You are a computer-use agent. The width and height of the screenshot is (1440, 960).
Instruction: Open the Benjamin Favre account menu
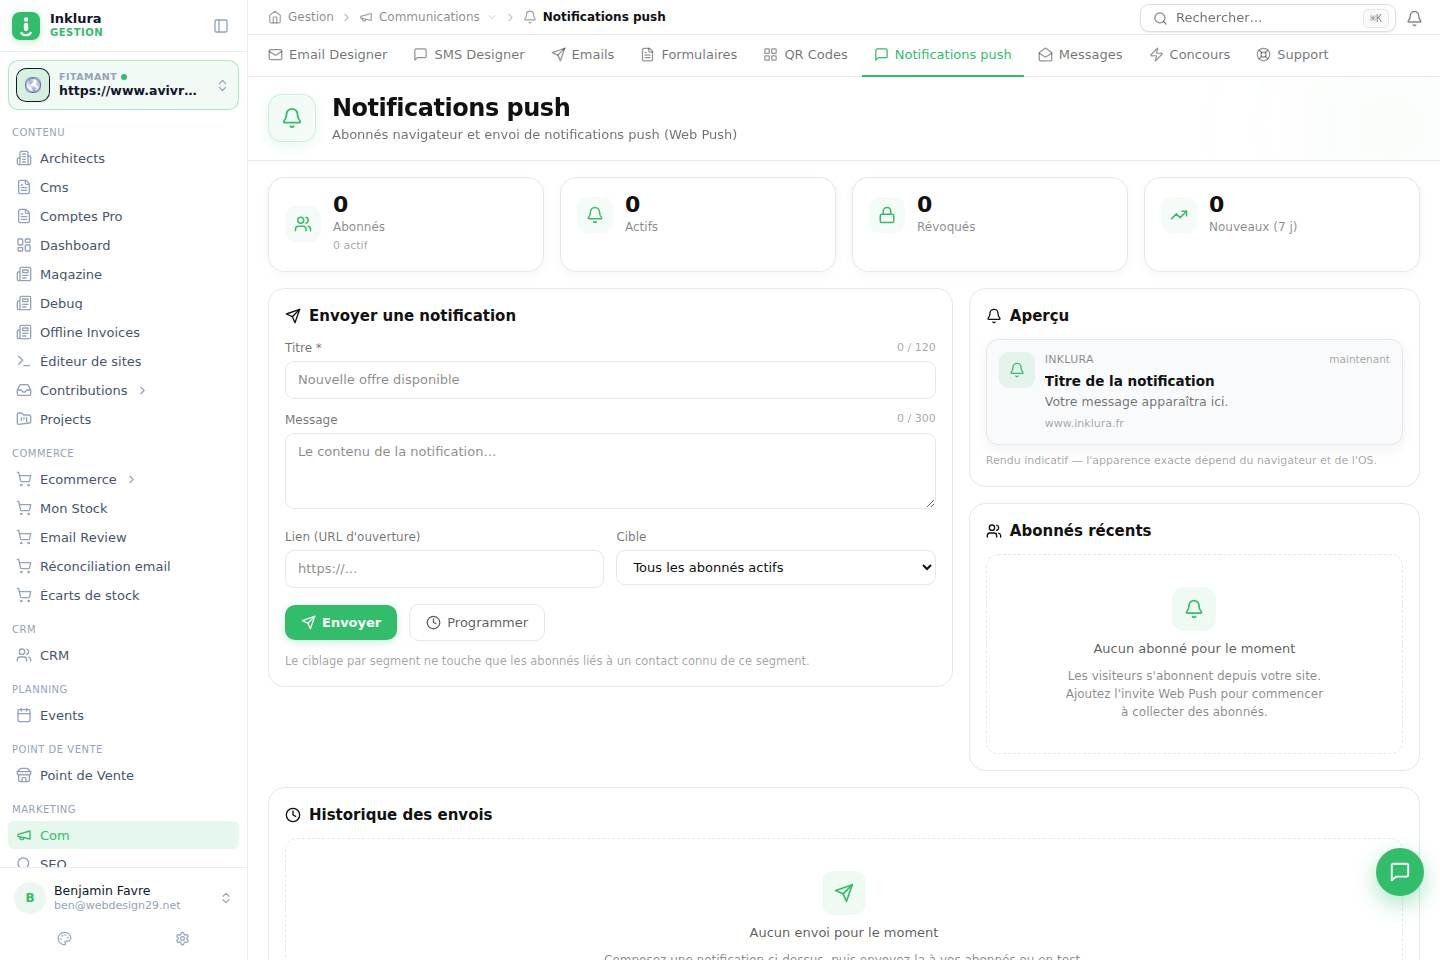tap(123, 897)
